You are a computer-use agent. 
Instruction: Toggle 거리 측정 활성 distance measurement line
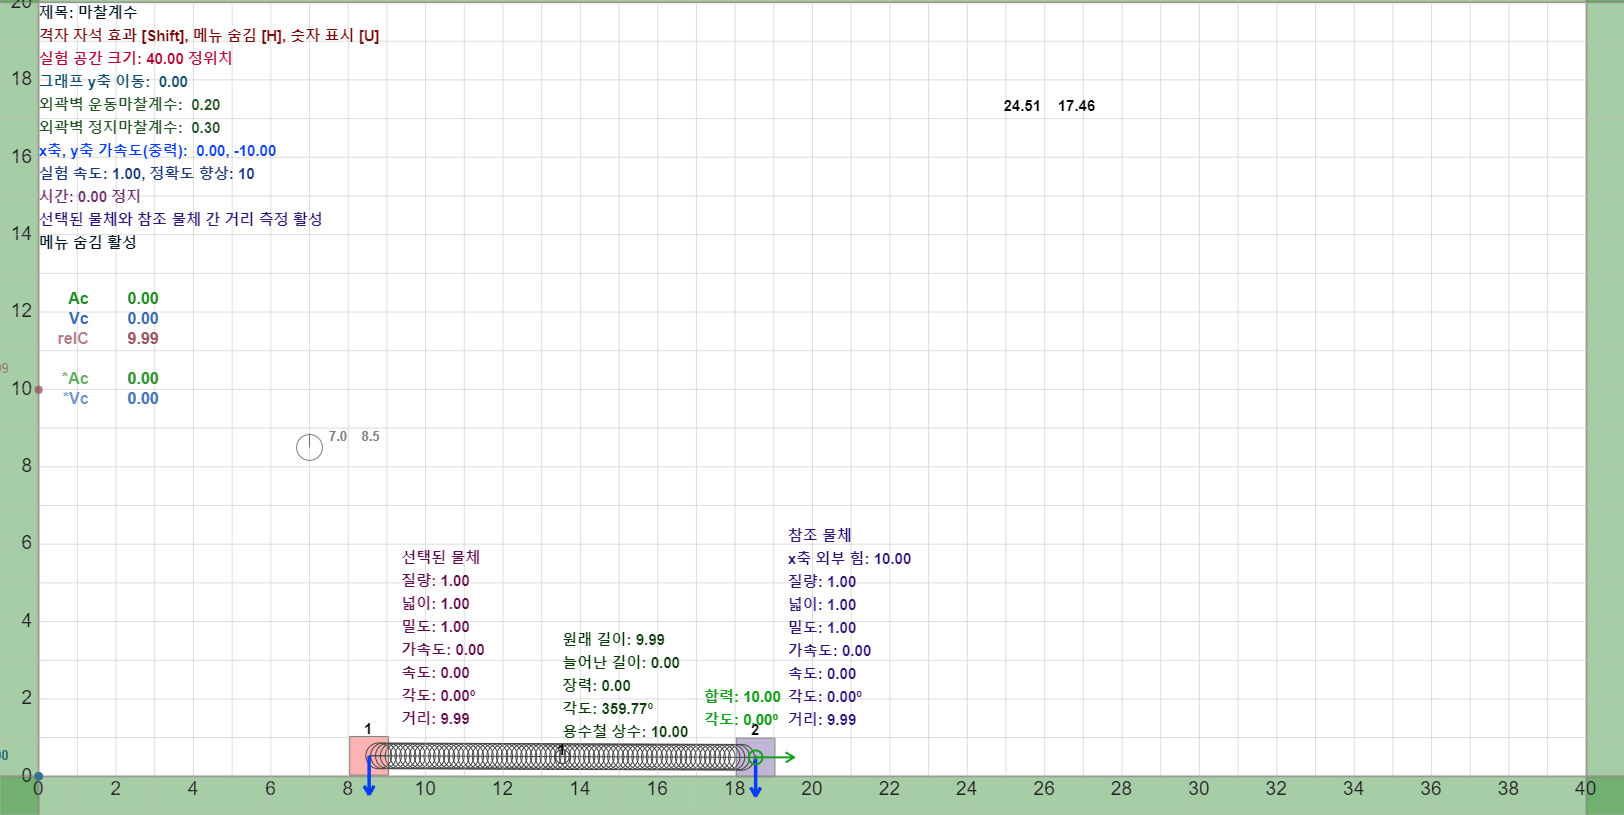point(181,219)
